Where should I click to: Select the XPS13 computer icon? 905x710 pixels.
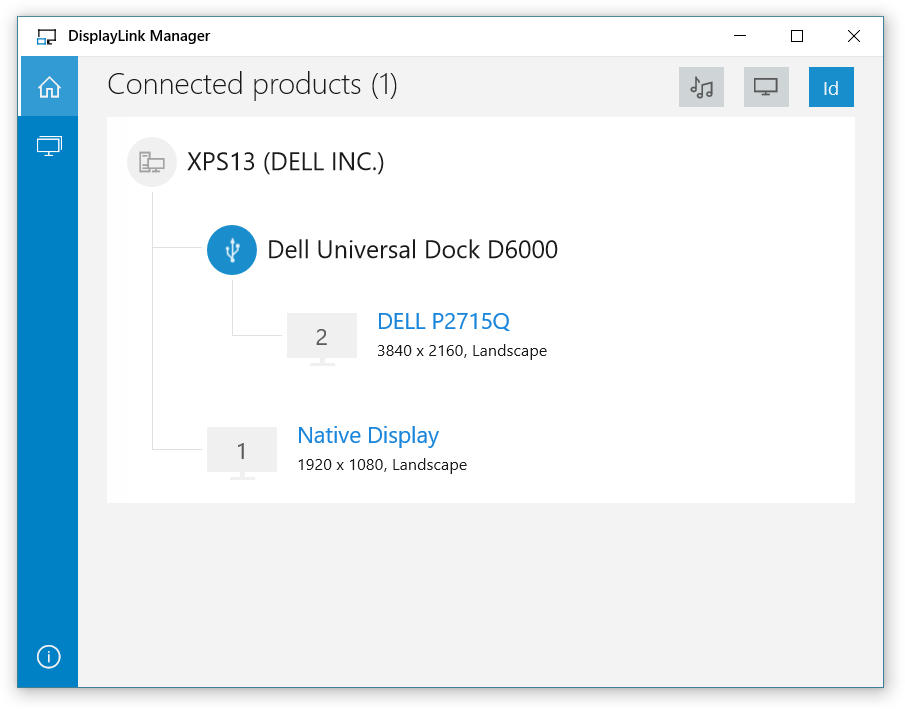pyautogui.click(x=152, y=162)
